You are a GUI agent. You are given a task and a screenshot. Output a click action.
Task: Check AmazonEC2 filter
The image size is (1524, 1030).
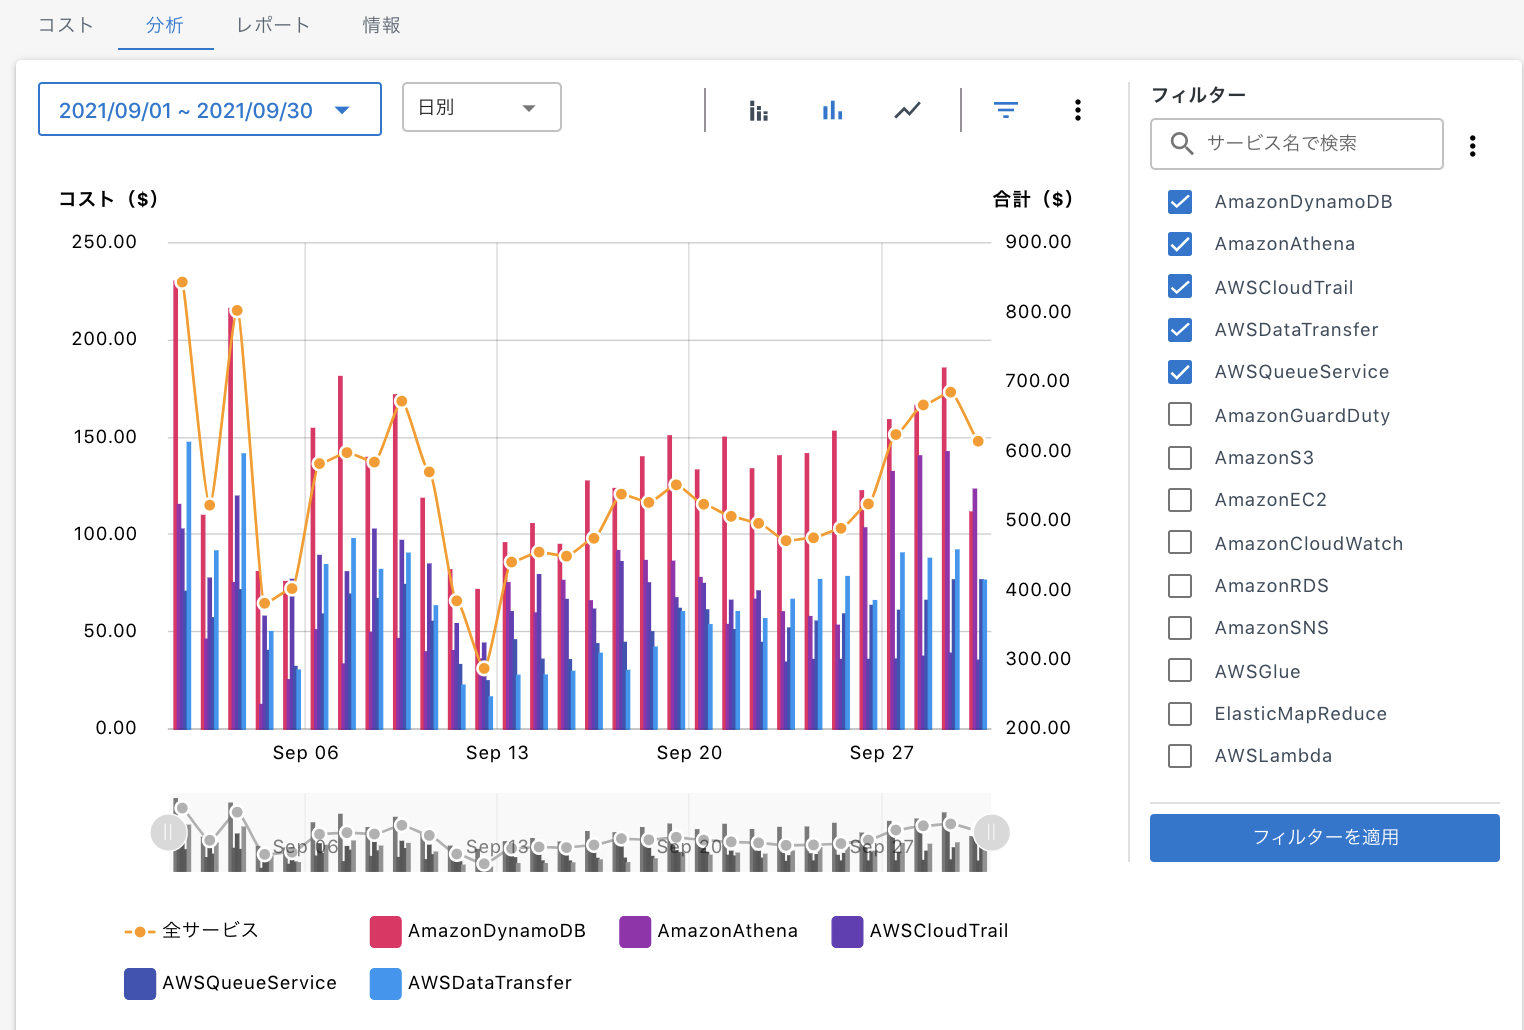point(1180,499)
